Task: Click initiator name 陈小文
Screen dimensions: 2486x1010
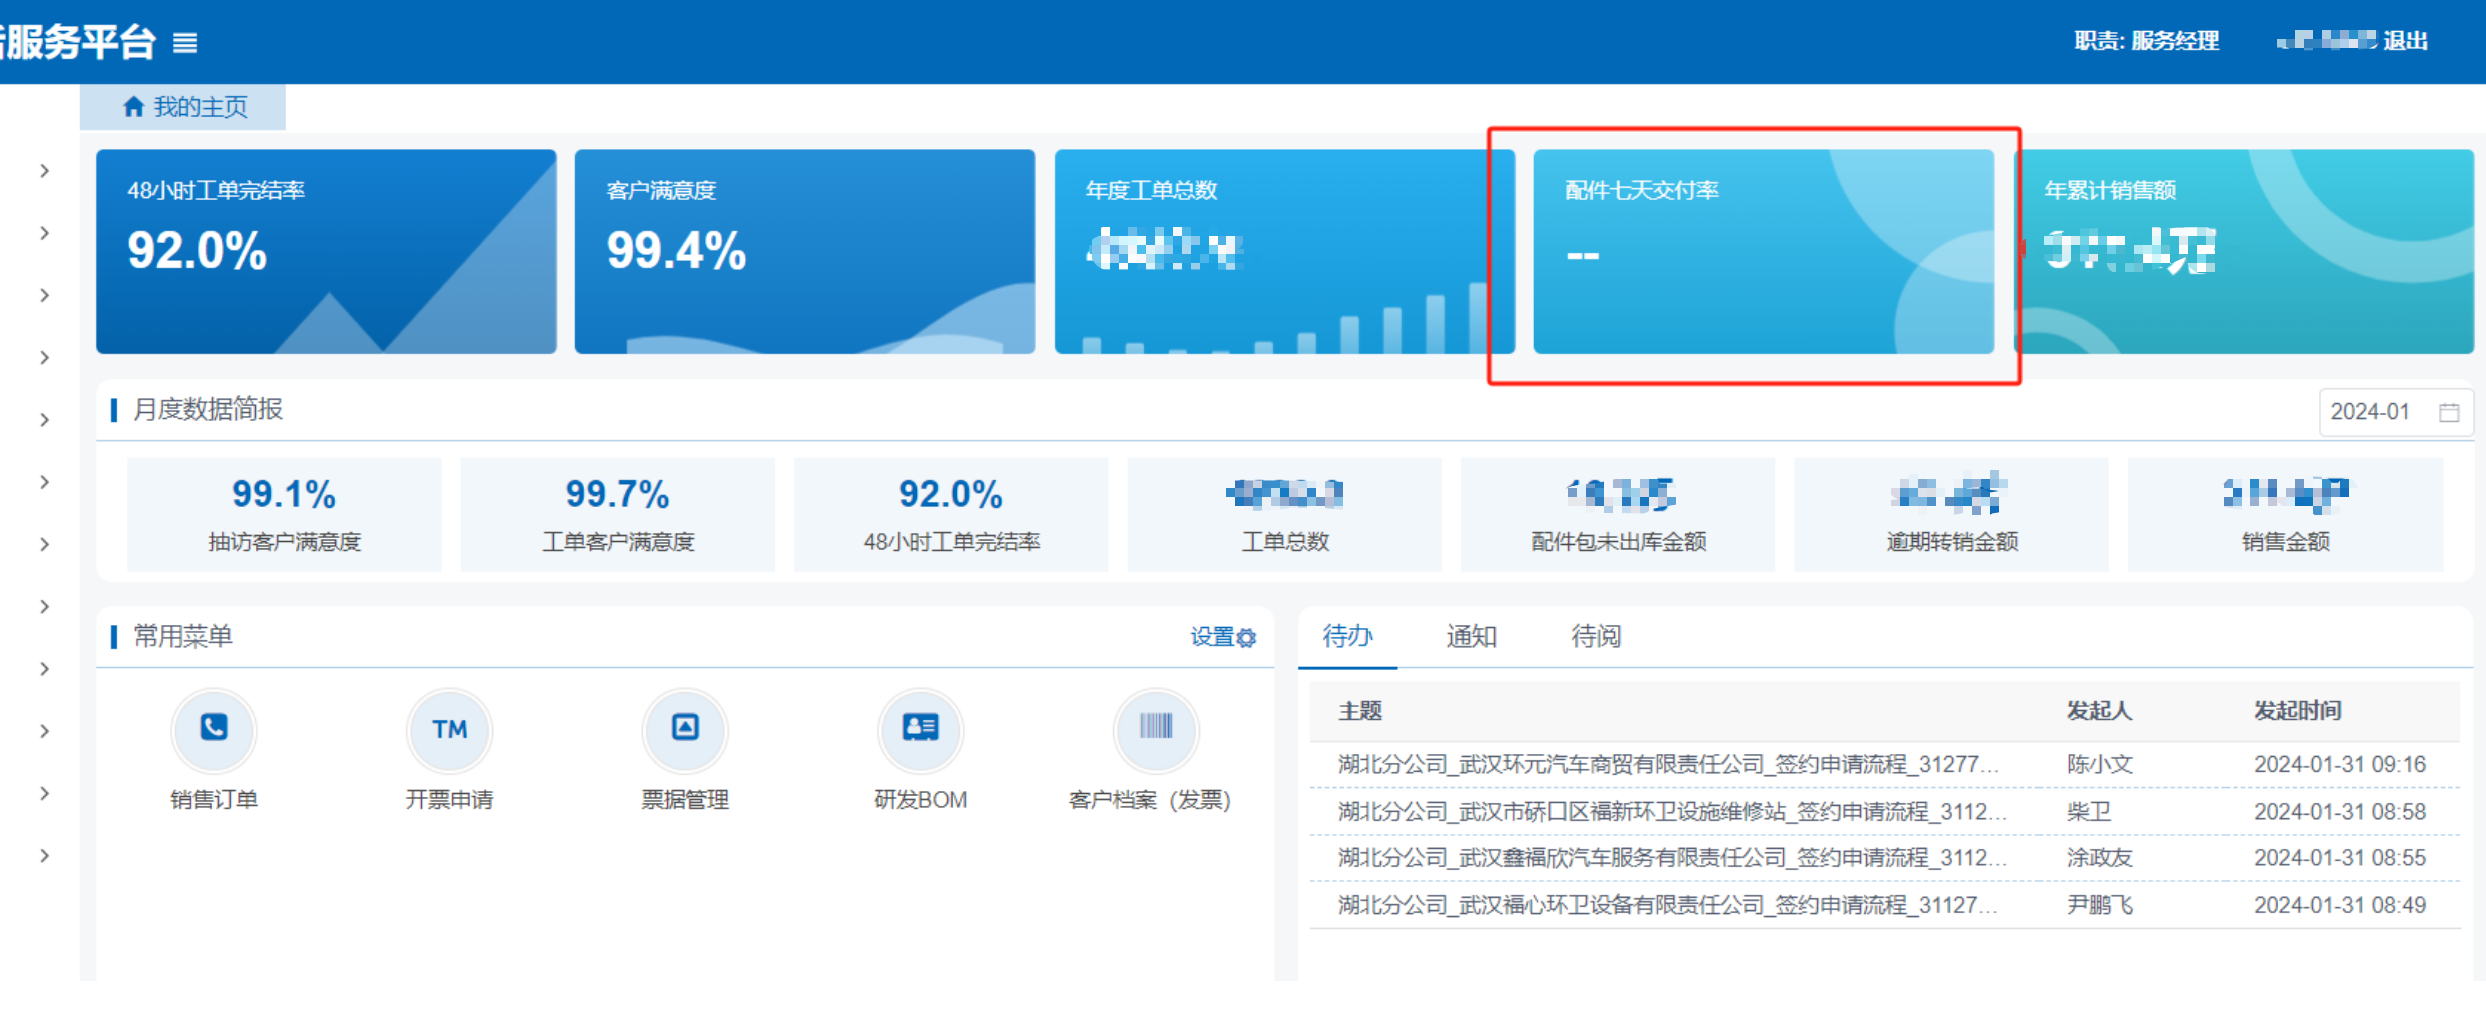Action: click(x=2100, y=765)
